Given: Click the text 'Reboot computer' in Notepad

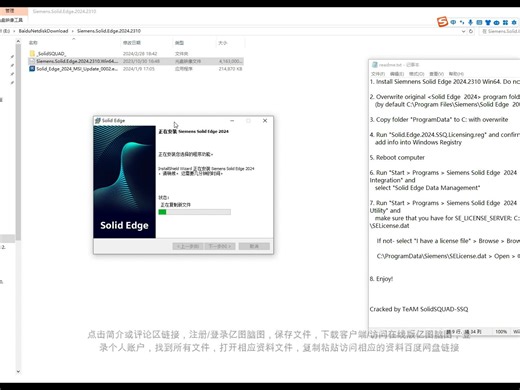Looking at the screenshot, I should click(x=400, y=157).
